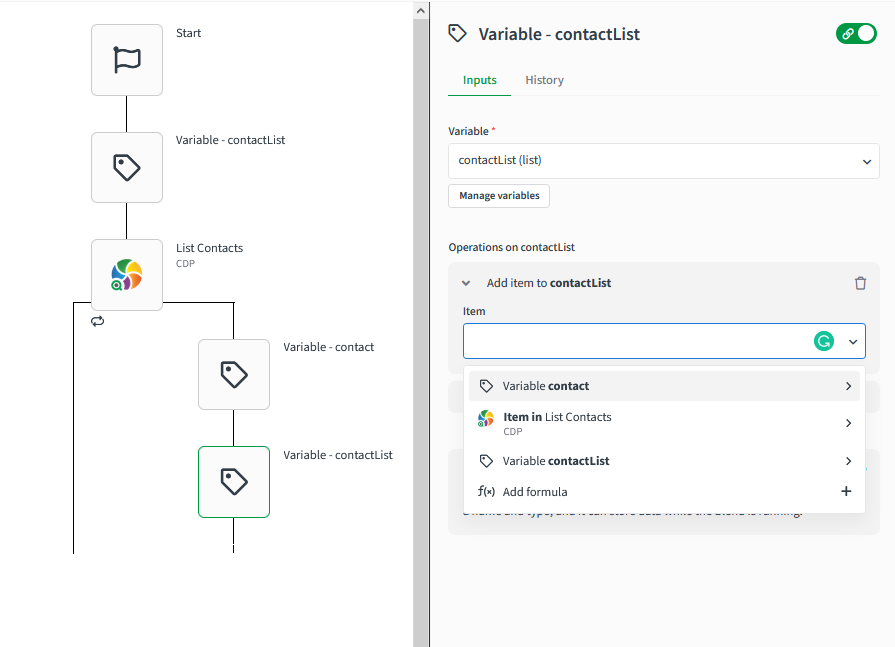
Task: Click the Grammarly icon in Item field
Action: (823, 341)
